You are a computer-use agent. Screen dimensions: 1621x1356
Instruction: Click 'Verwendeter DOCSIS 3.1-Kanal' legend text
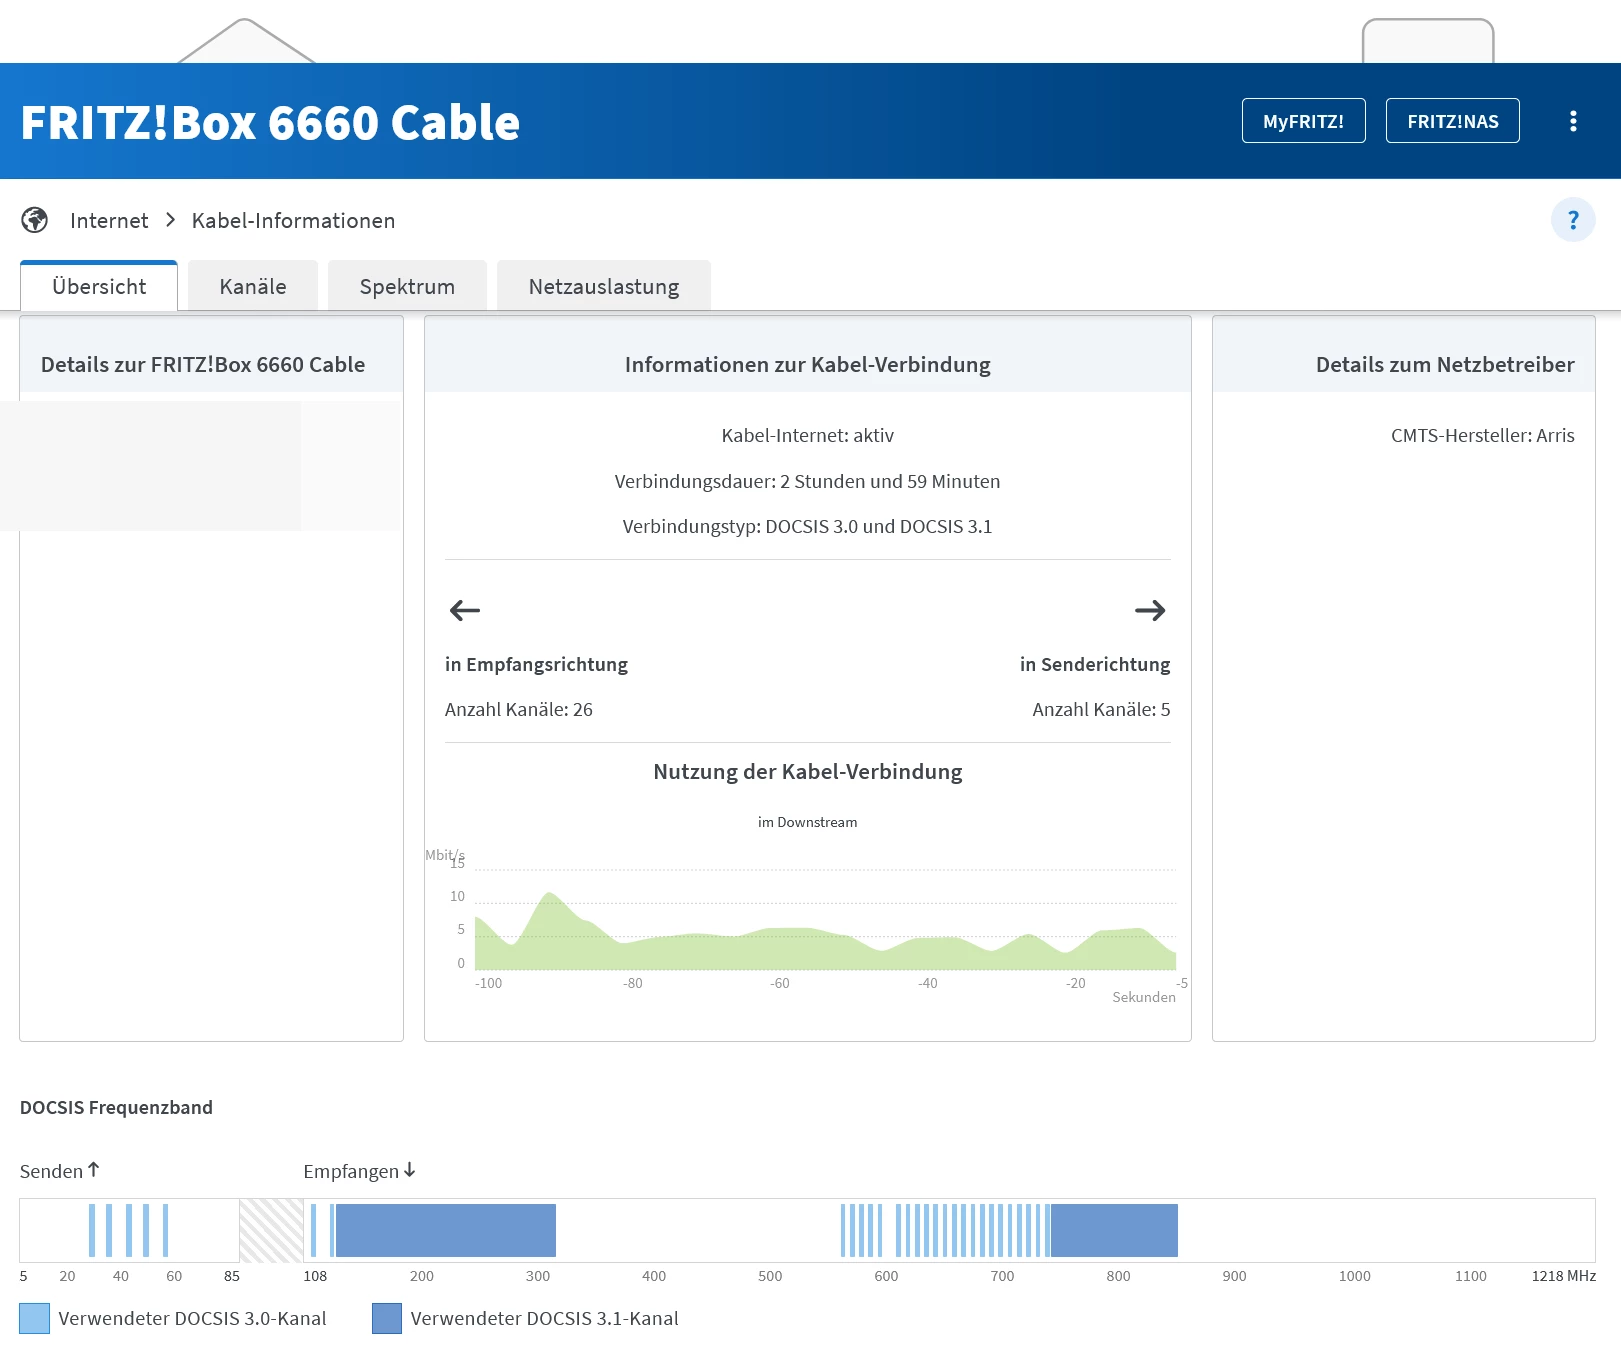tap(545, 1318)
